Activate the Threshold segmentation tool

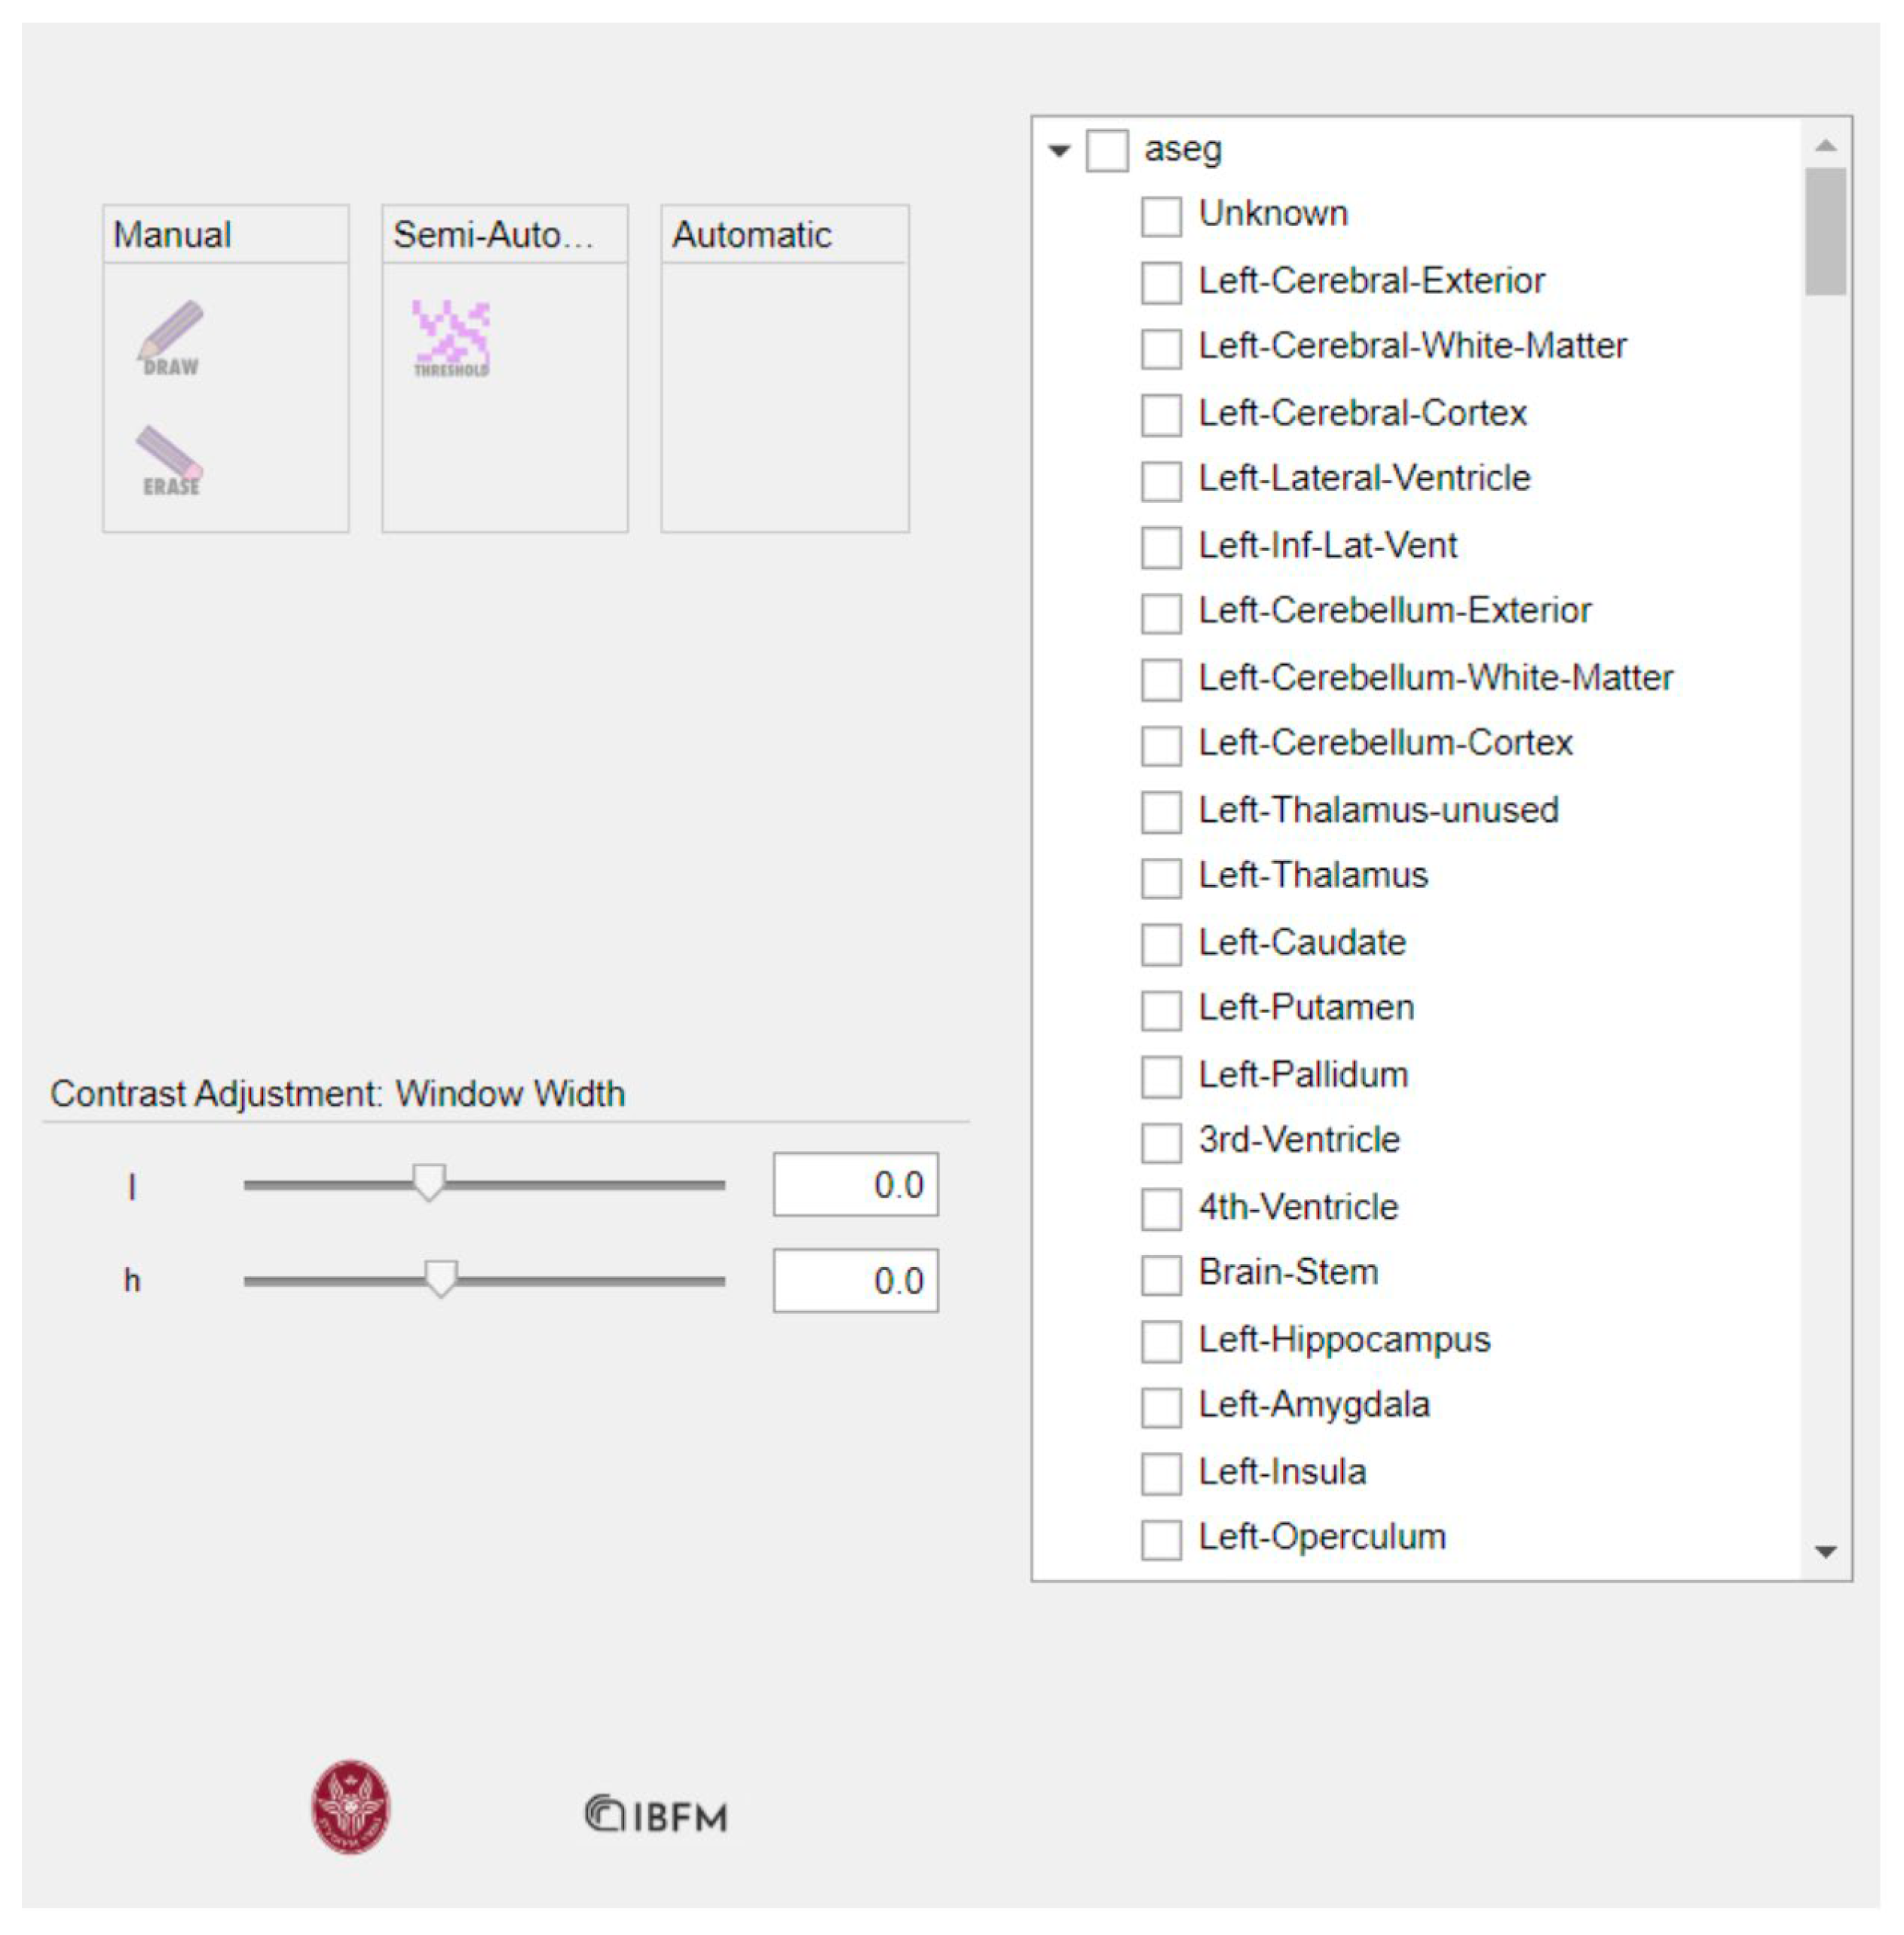(x=452, y=339)
